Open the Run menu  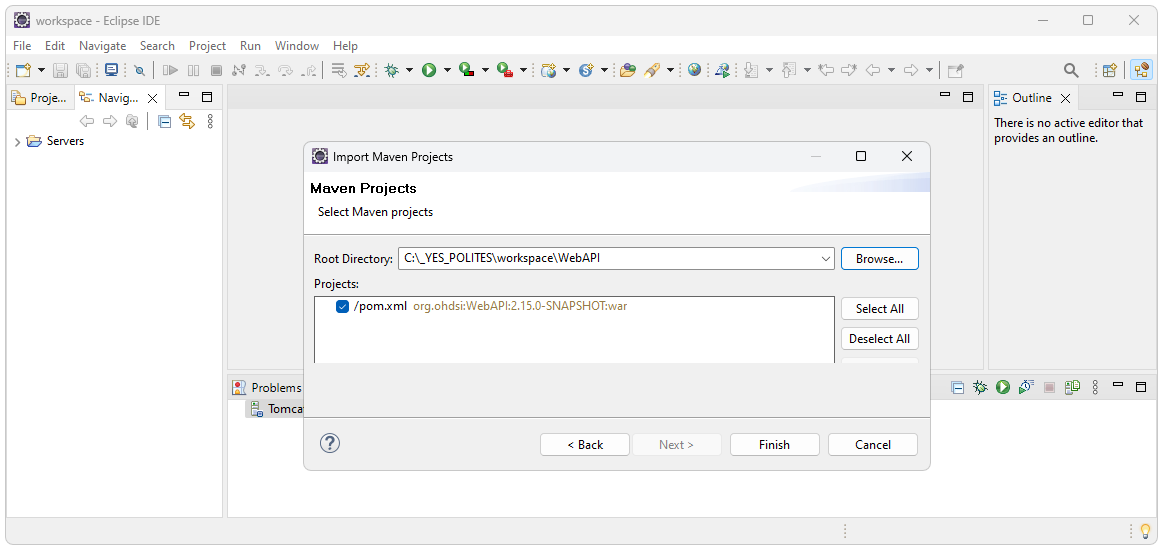[x=250, y=46]
